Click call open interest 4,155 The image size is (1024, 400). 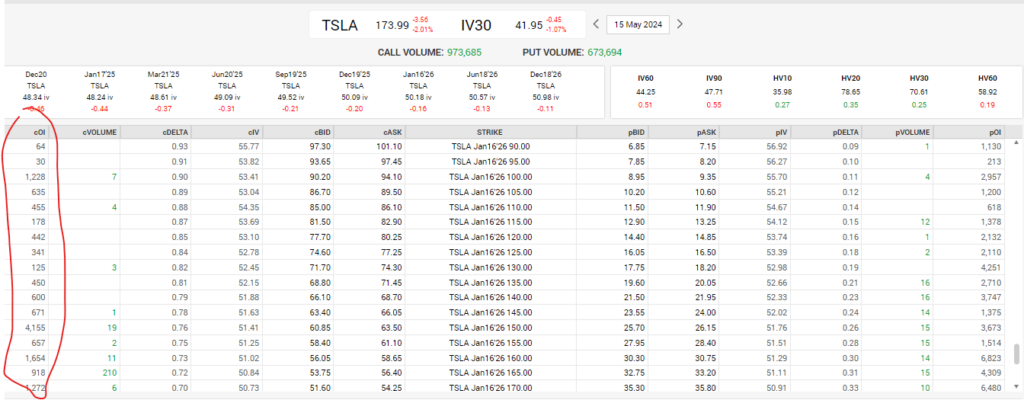coord(33,327)
